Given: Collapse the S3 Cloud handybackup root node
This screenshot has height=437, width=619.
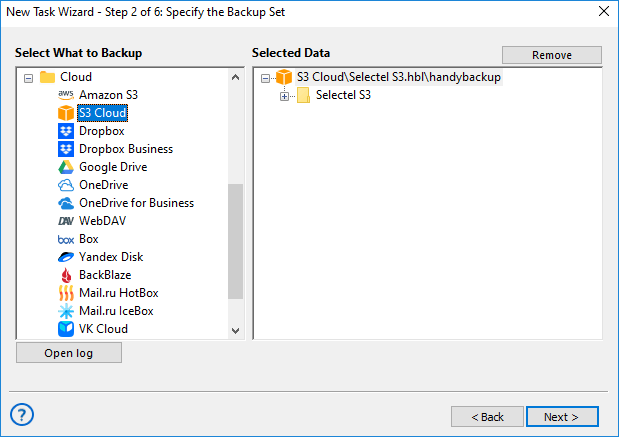Looking at the screenshot, I should coord(265,77).
